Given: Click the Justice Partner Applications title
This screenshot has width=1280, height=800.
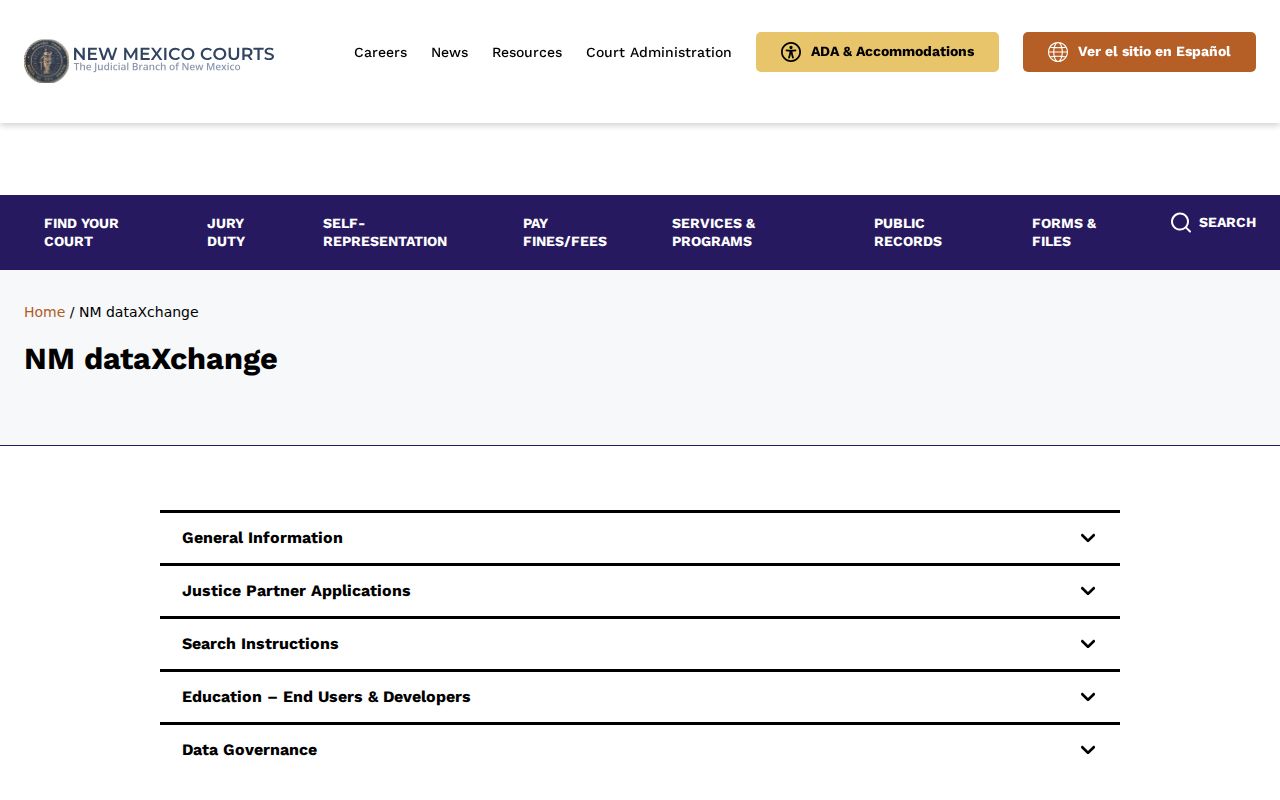Looking at the screenshot, I should [x=296, y=591].
